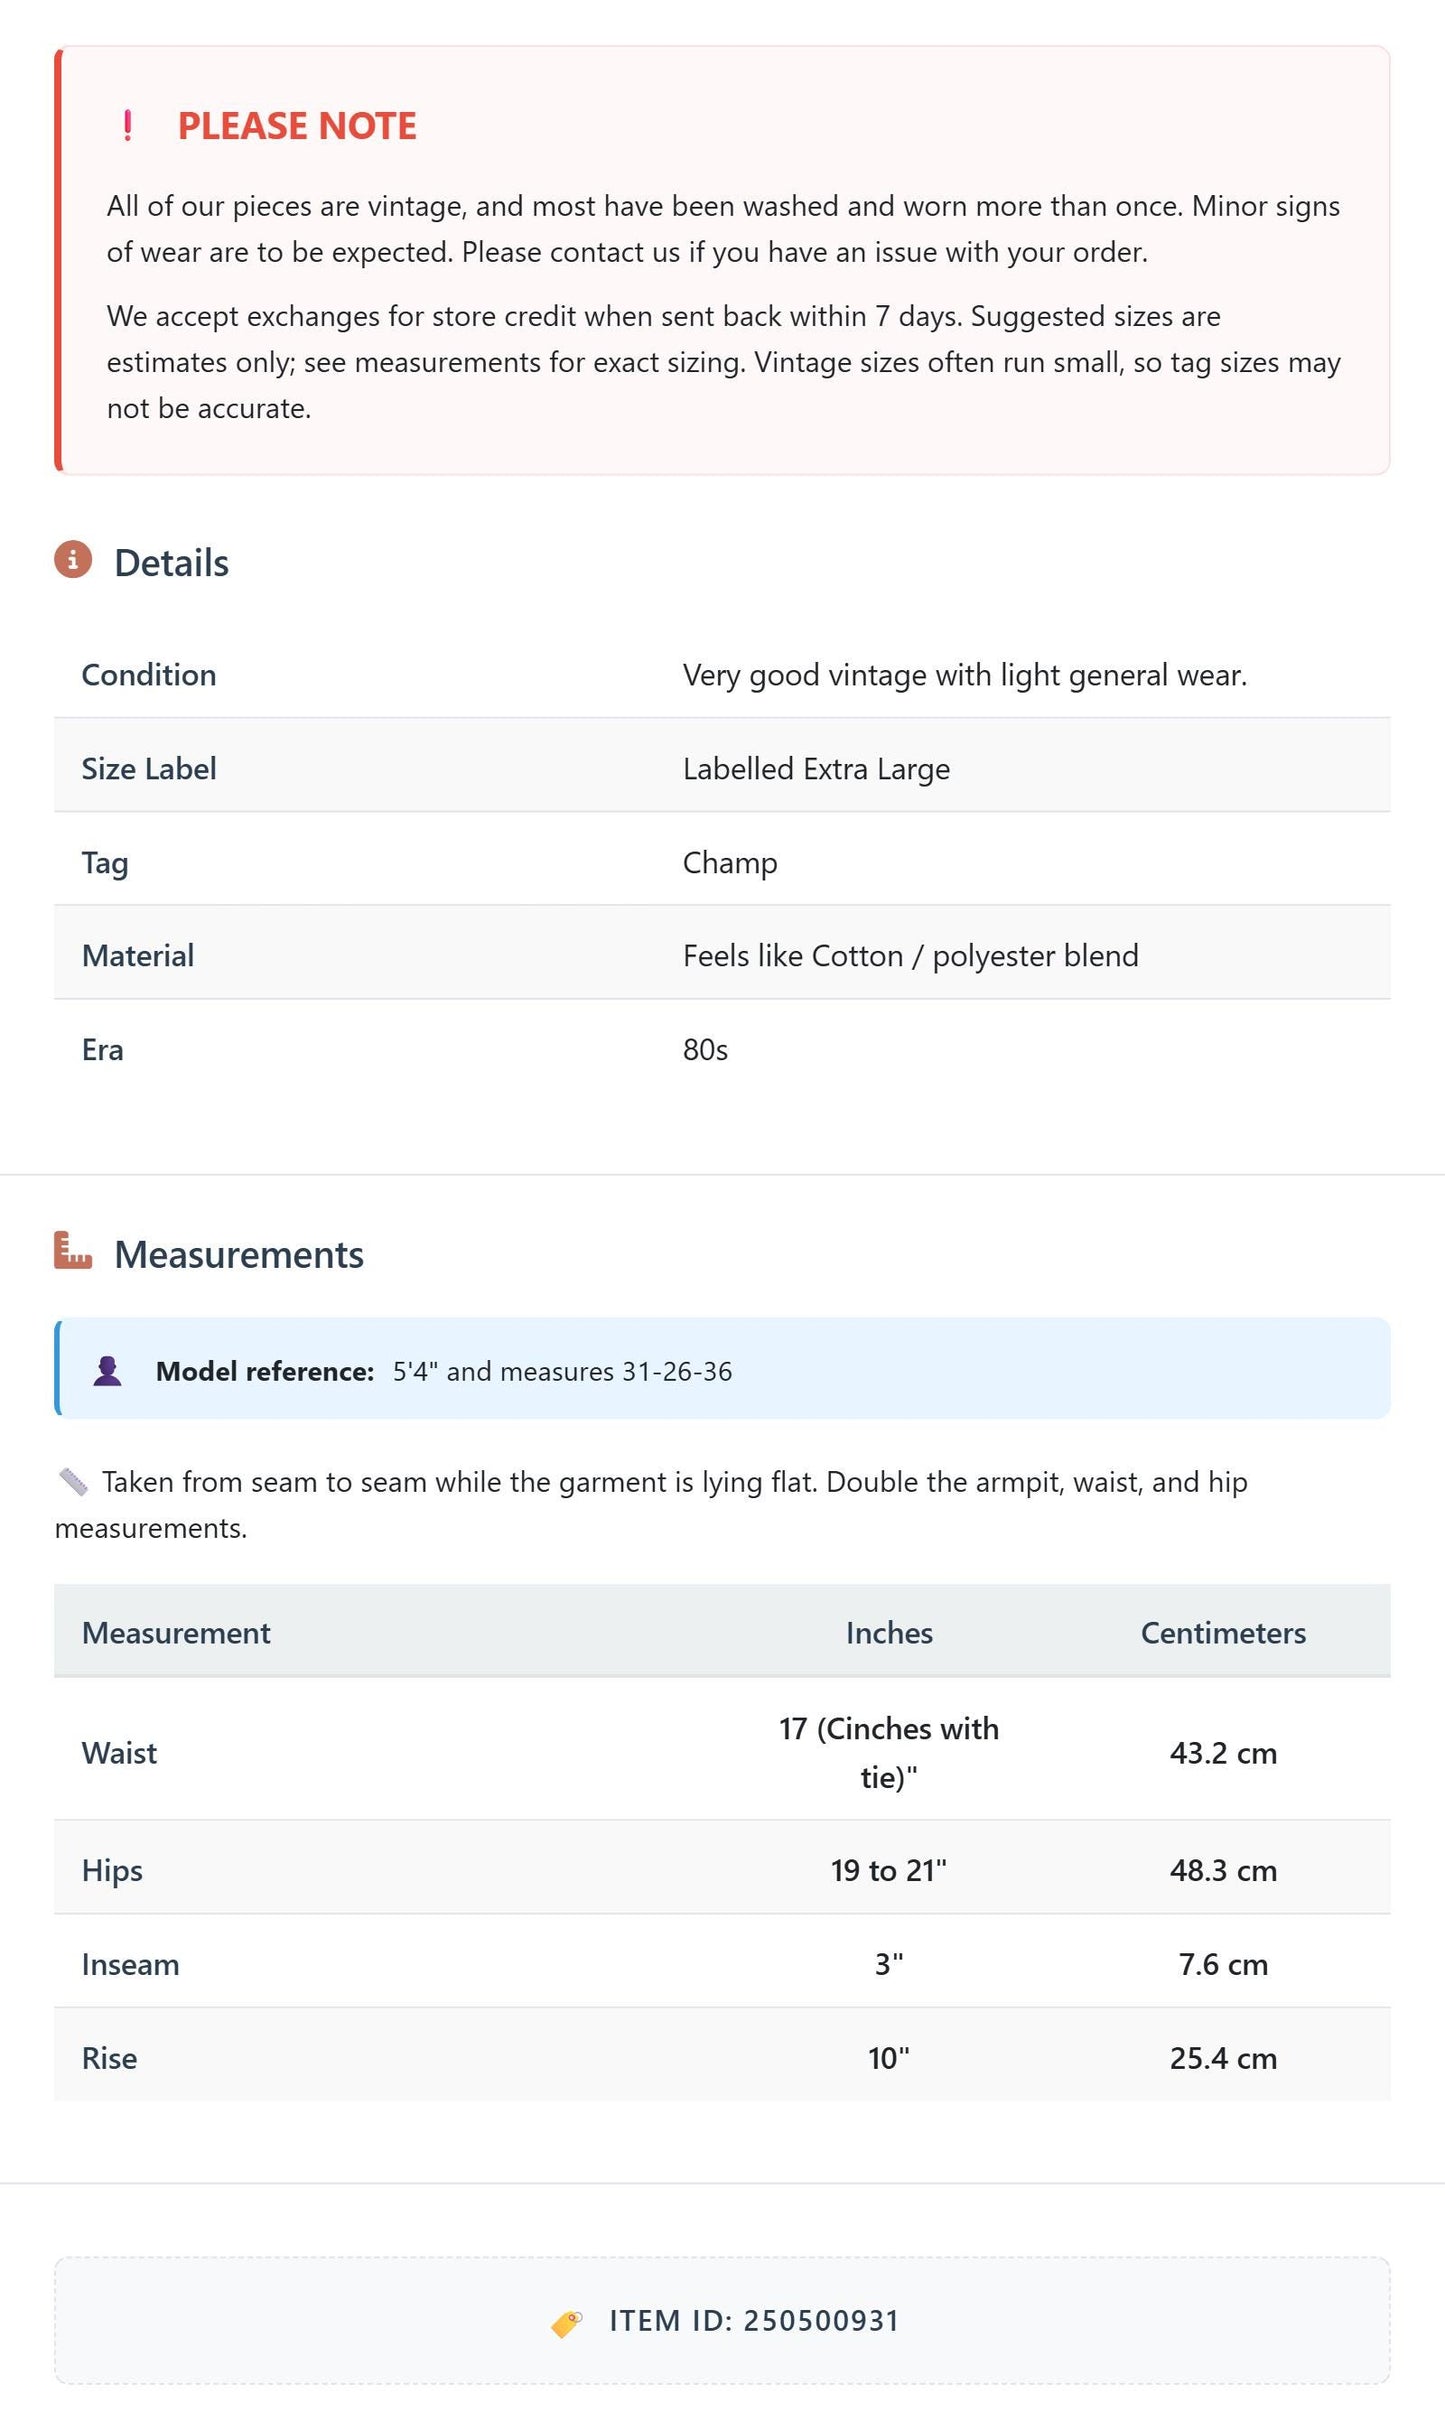1445x2431 pixels.
Task: Click the Champ tag value
Action: (x=730, y=863)
